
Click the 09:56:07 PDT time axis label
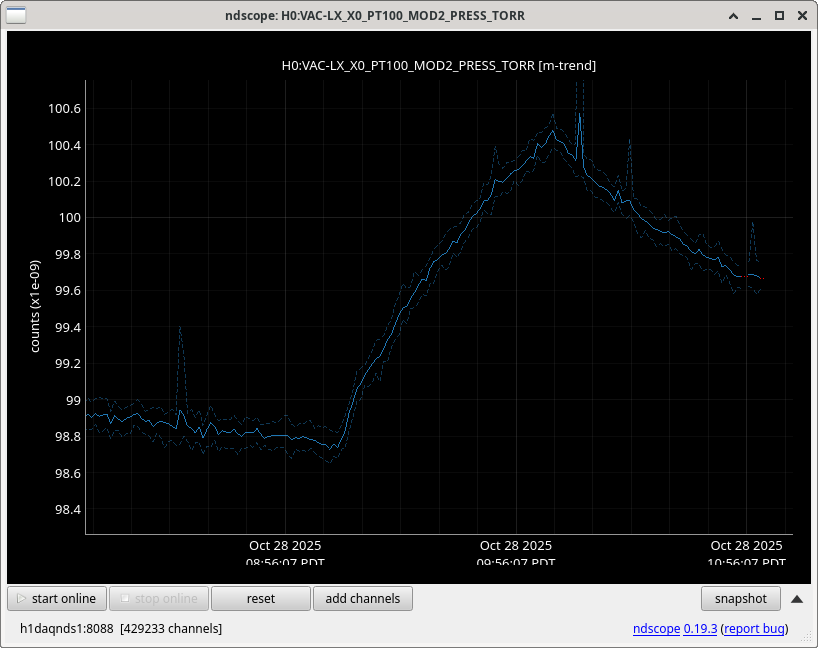pyautogui.click(x=515, y=562)
